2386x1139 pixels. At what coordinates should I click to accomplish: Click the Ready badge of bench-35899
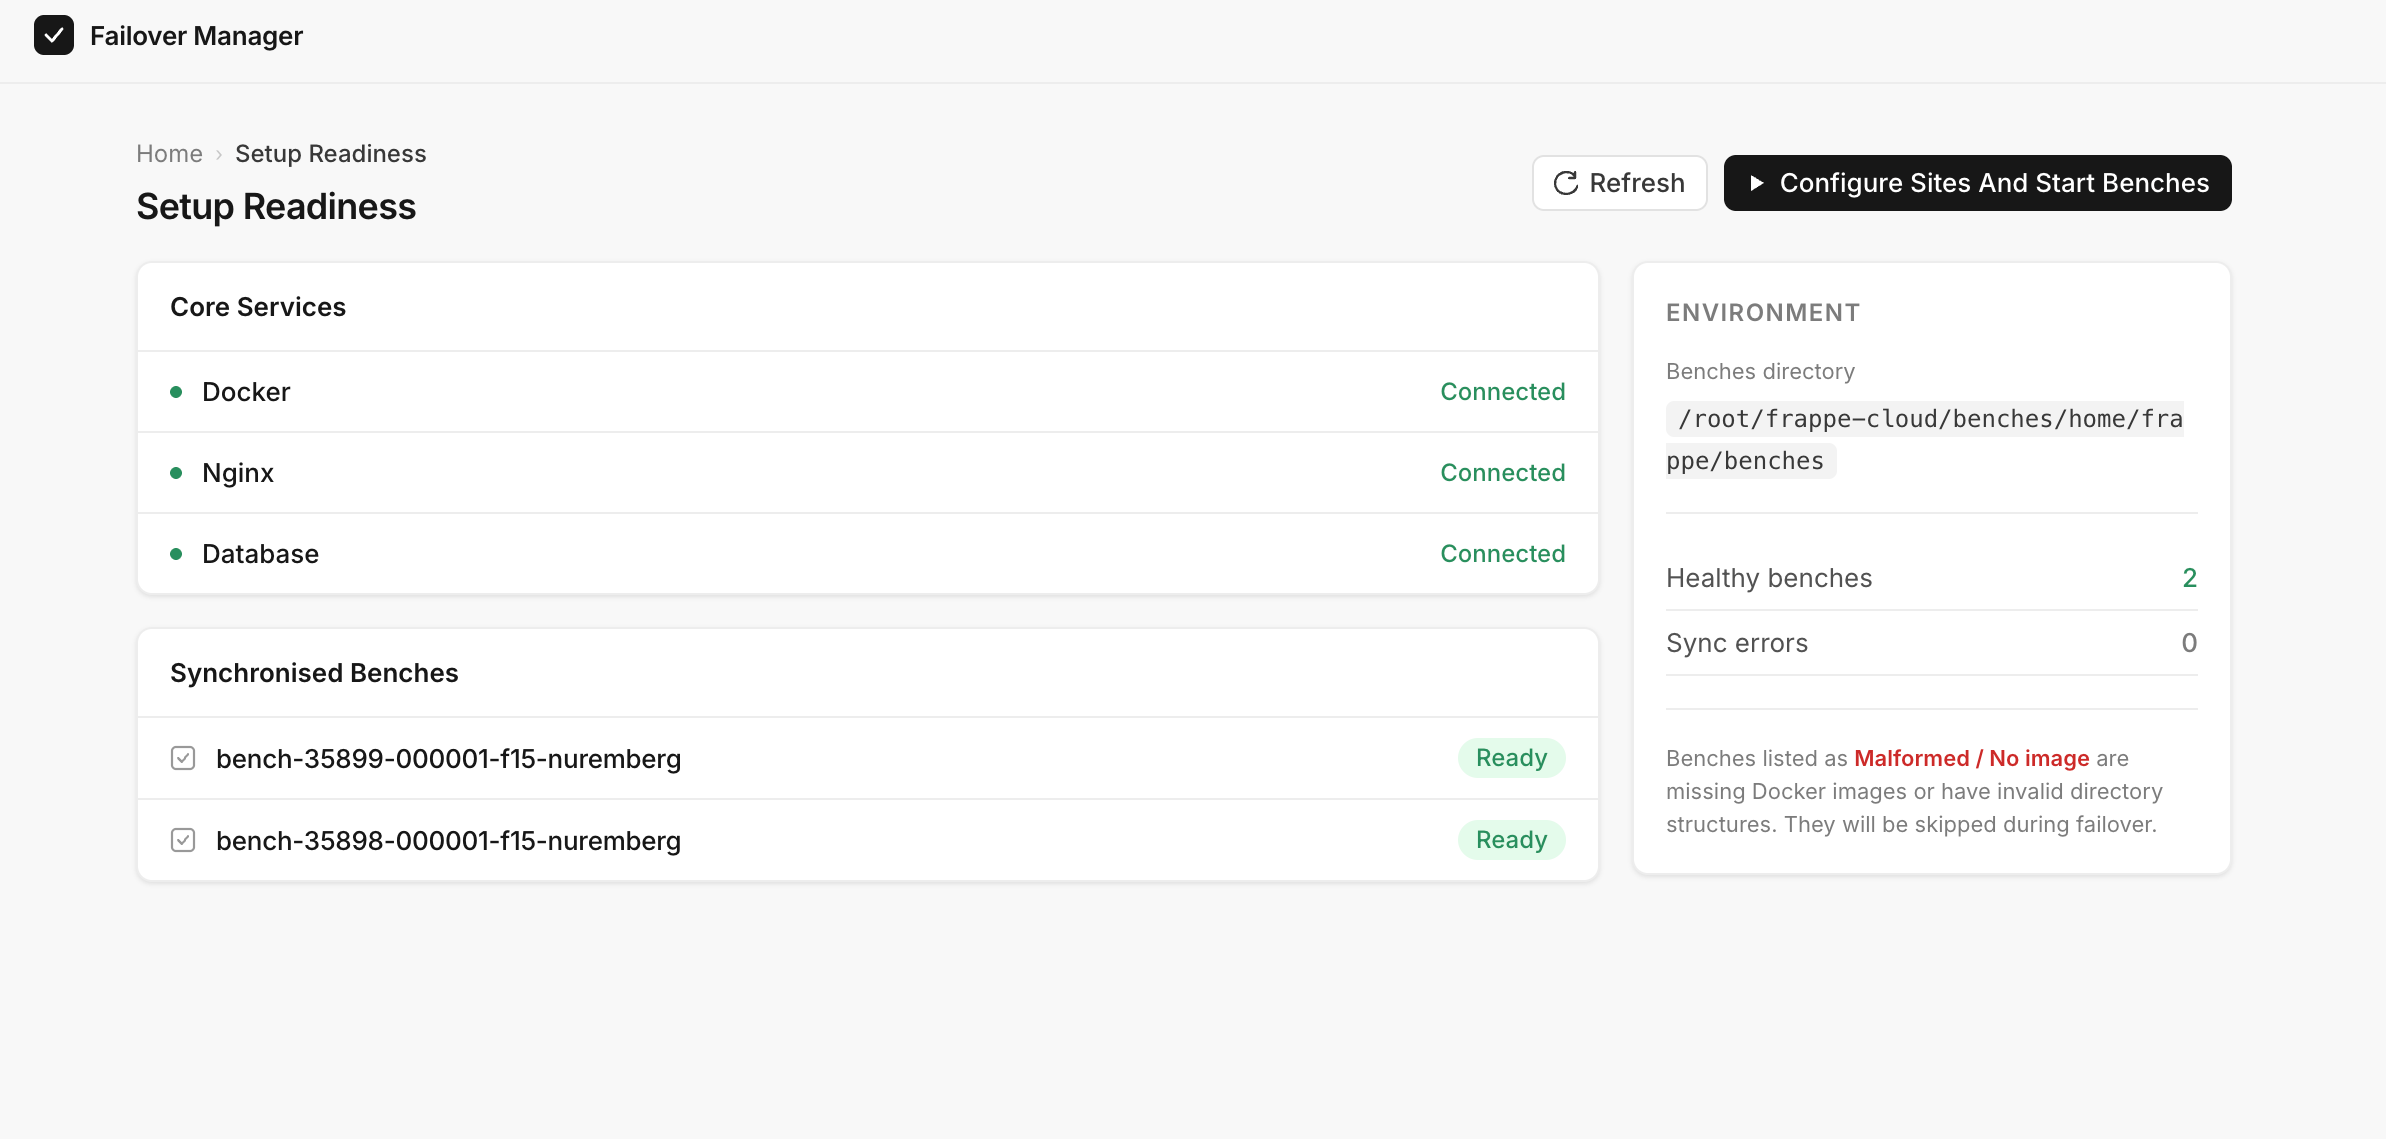pos(1511,758)
